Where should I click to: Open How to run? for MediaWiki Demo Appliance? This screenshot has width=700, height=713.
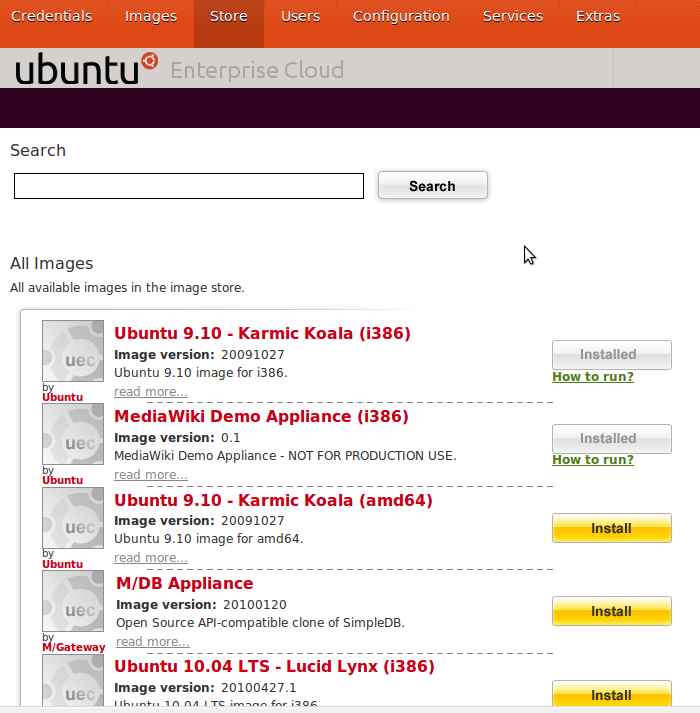[x=593, y=460]
